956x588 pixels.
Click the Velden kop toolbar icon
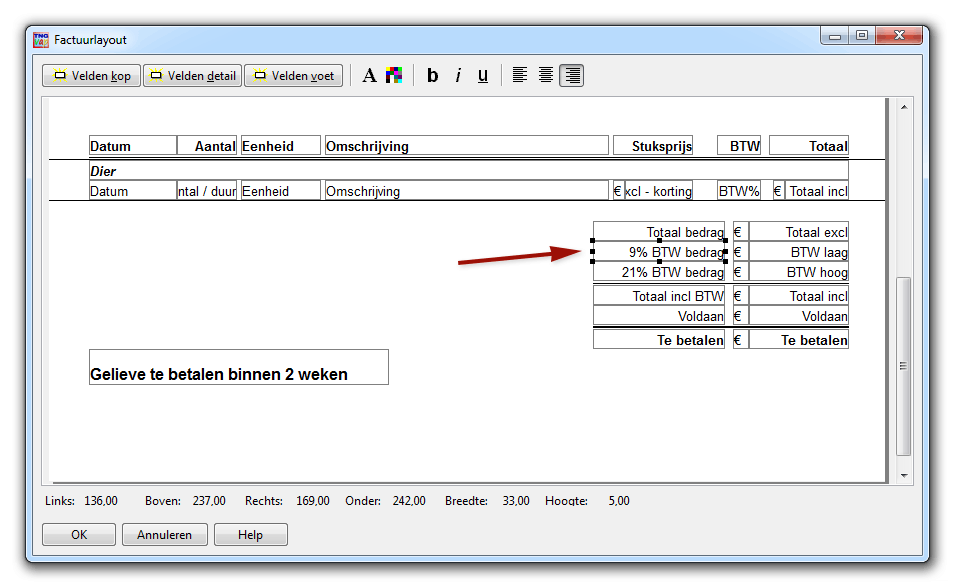91,74
